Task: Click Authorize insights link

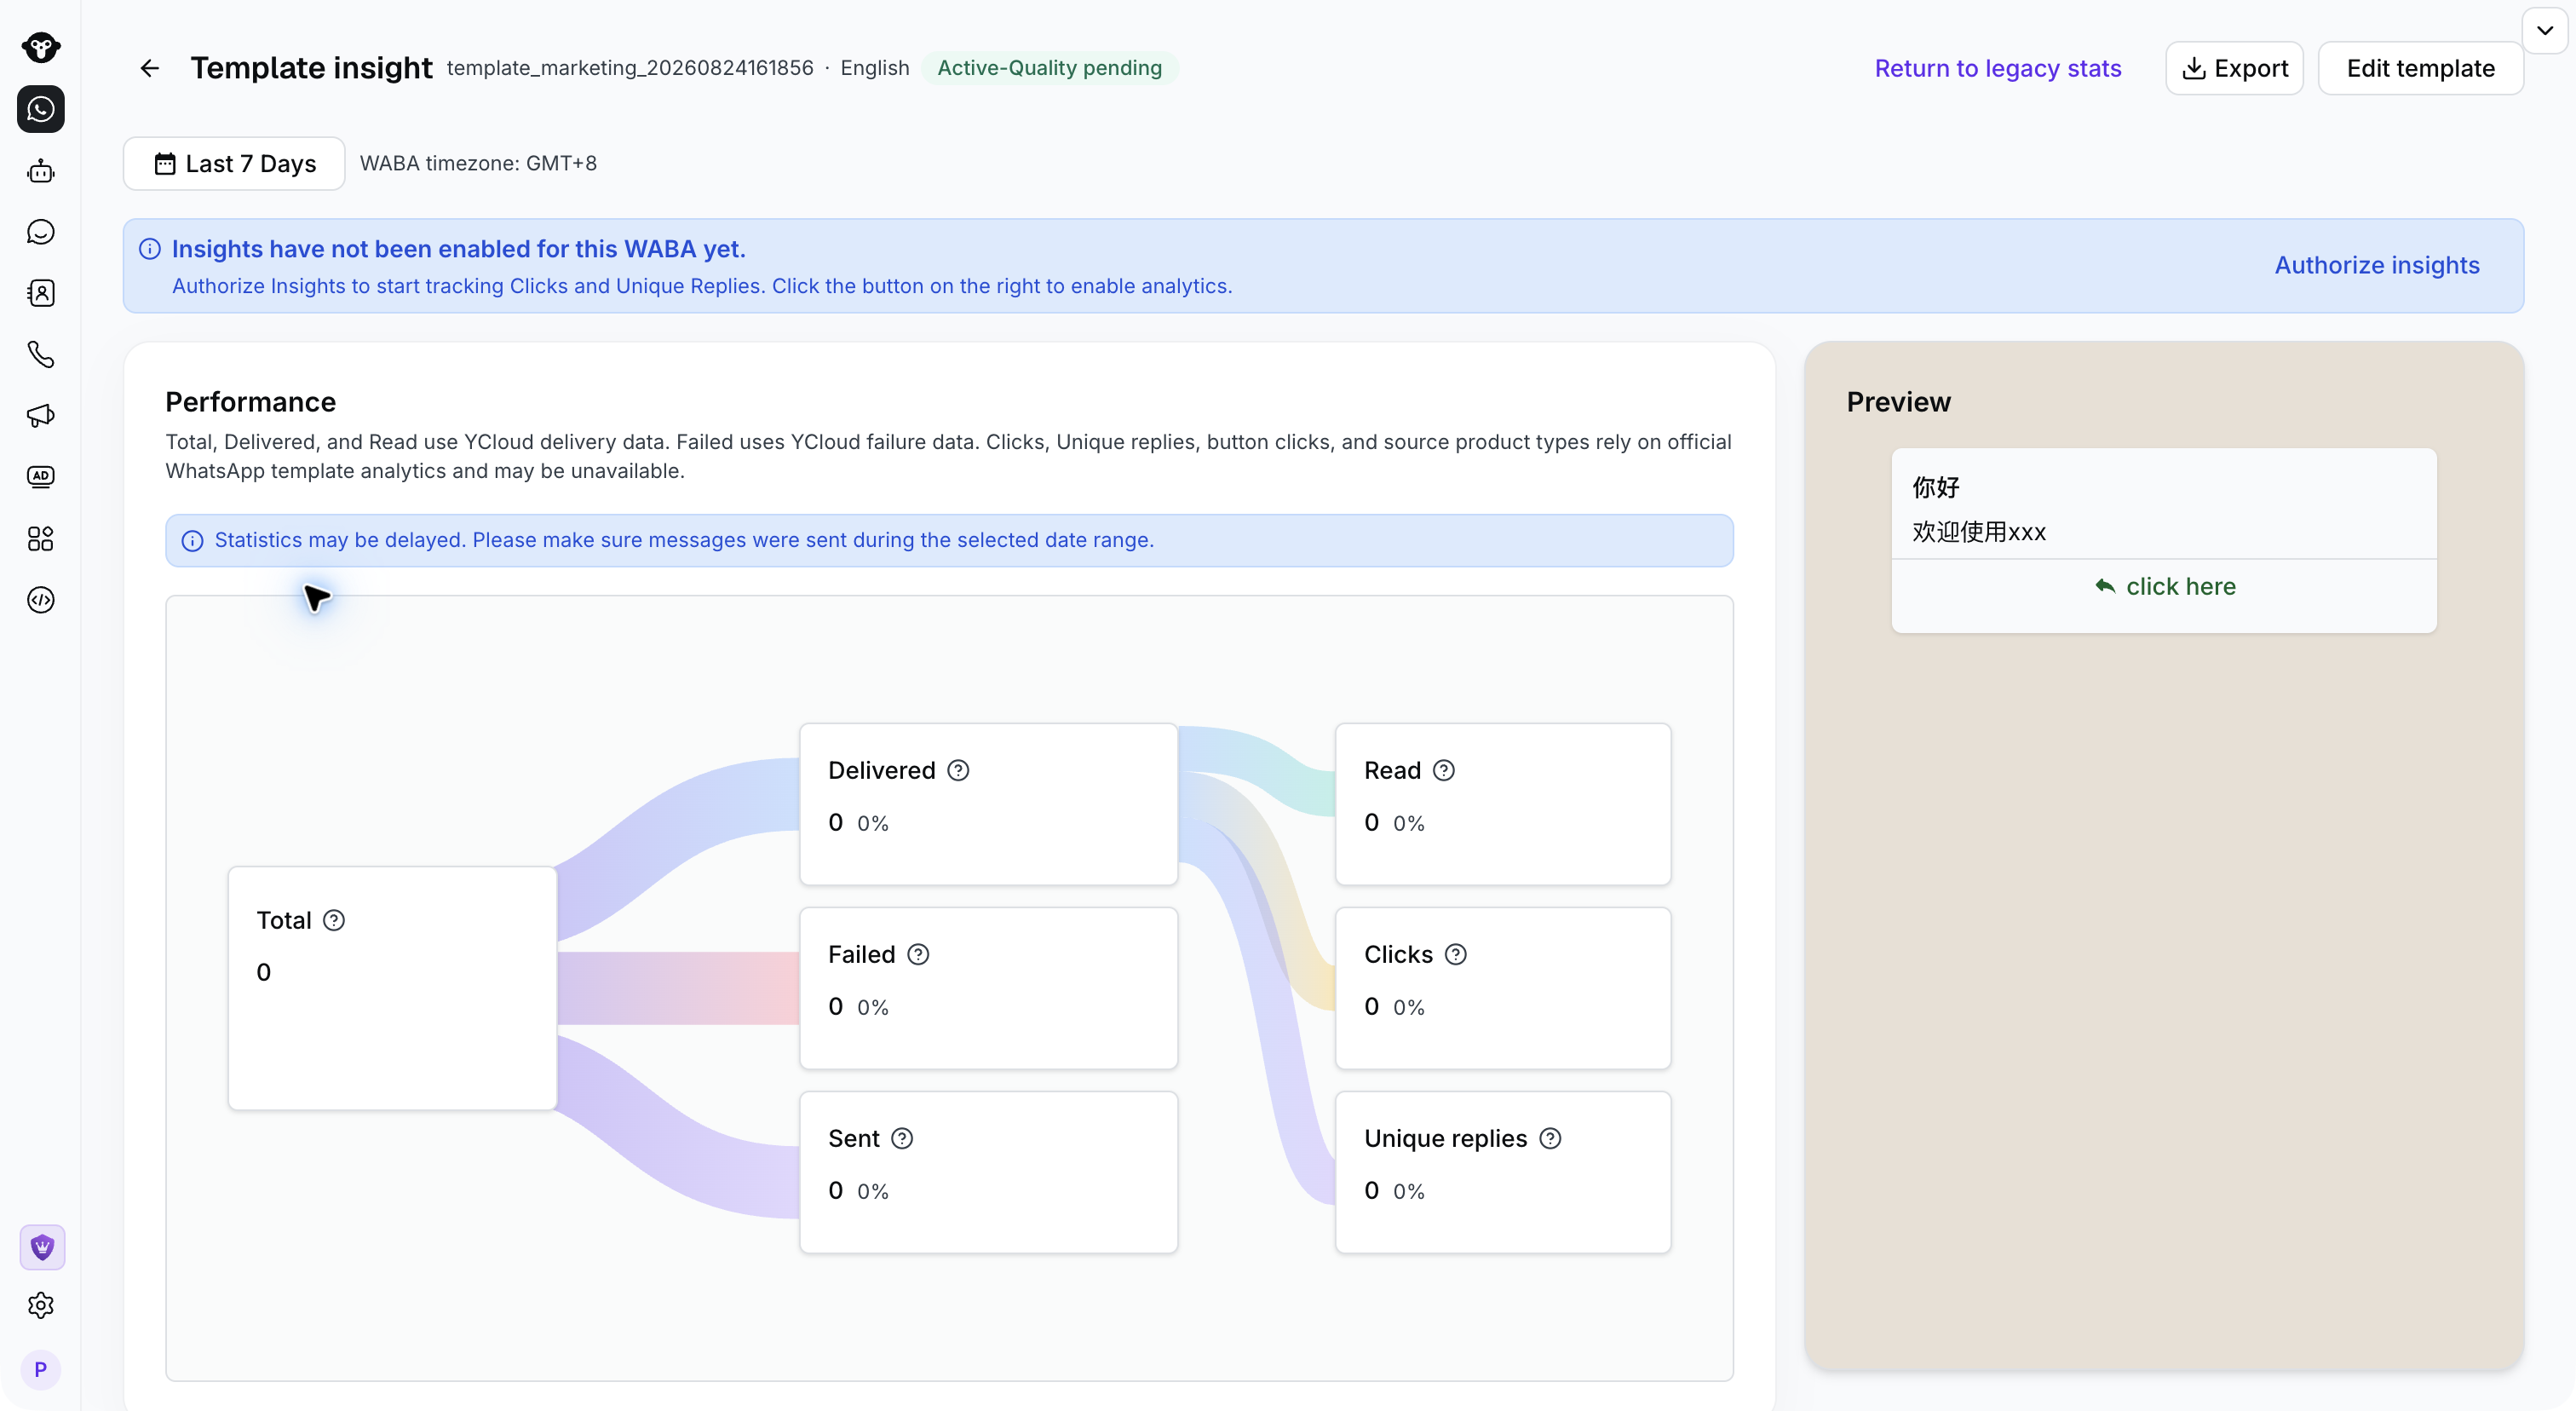Action: (x=2377, y=265)
